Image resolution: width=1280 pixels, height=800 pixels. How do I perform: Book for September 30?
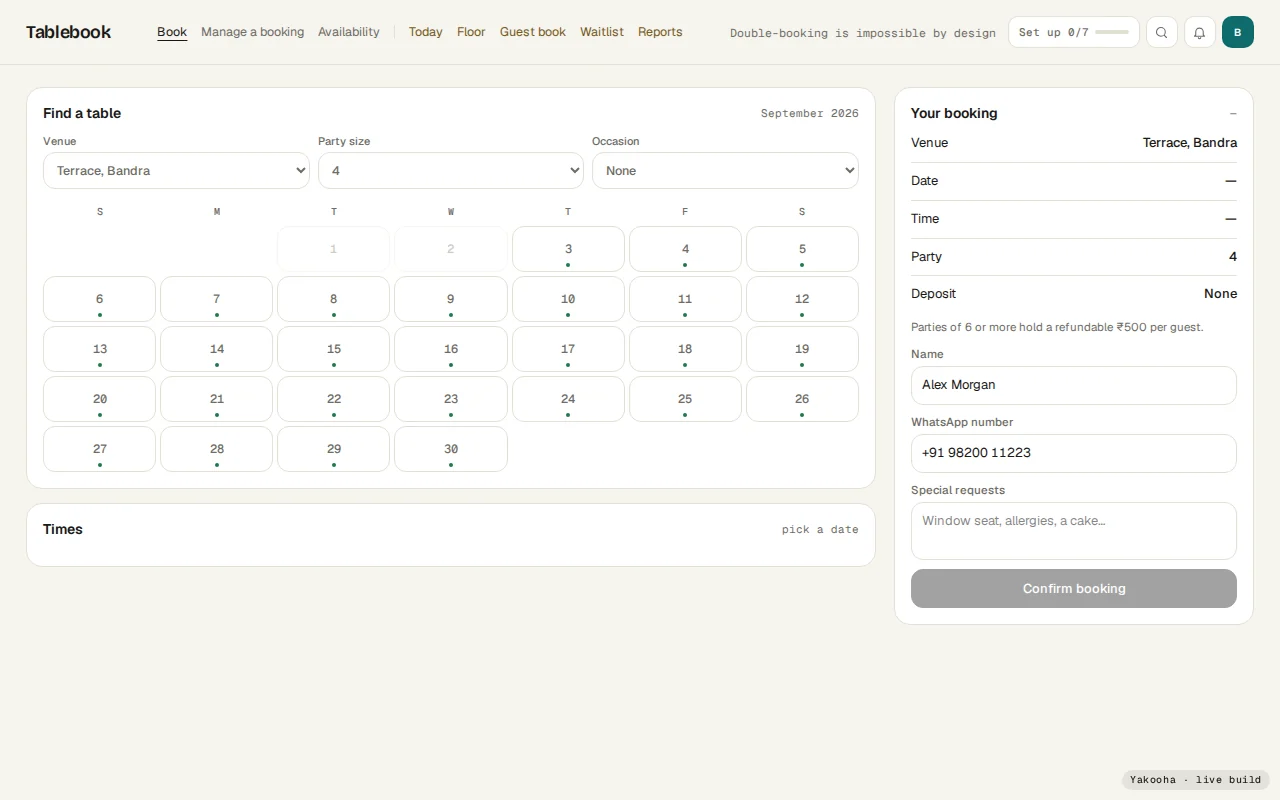pyautogui.click(x=451, y=449)
